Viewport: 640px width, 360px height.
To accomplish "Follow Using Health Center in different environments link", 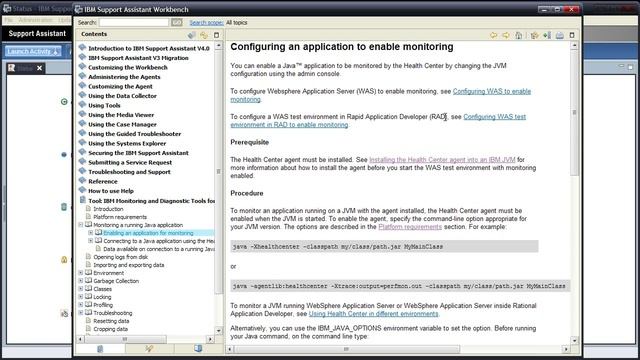I will click(x=373, y=314).
